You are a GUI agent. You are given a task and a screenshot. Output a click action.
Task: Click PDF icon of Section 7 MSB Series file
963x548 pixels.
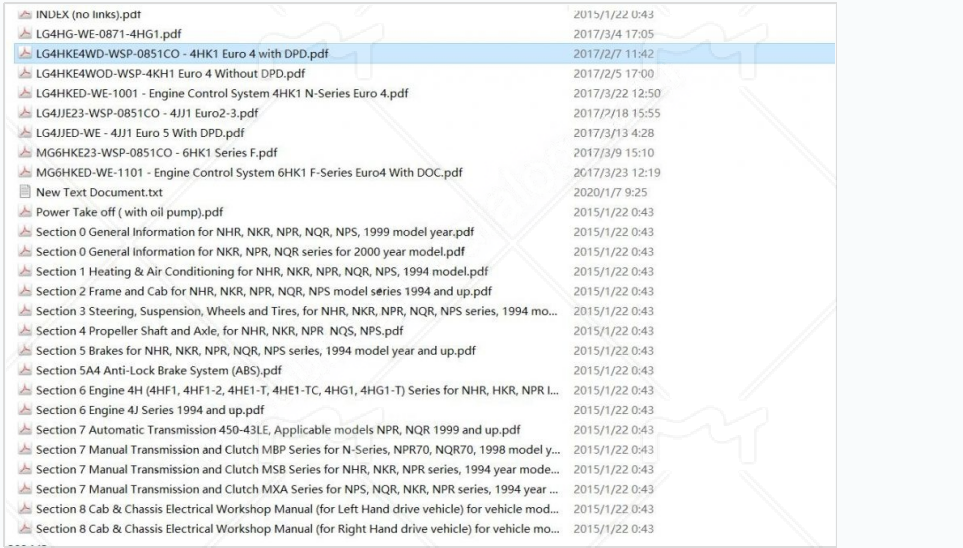(x=25, y=469)
